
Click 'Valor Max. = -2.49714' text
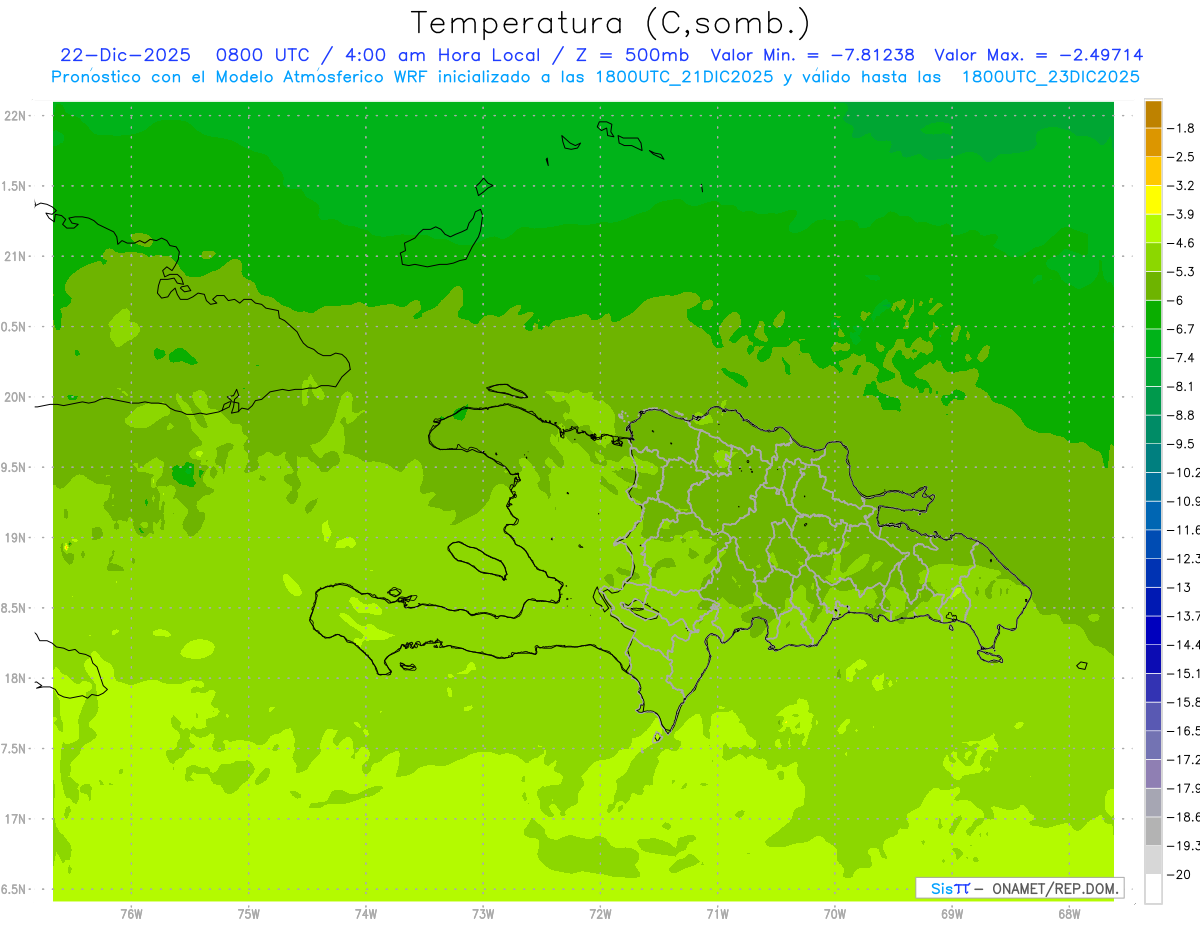click(1038, 55)
